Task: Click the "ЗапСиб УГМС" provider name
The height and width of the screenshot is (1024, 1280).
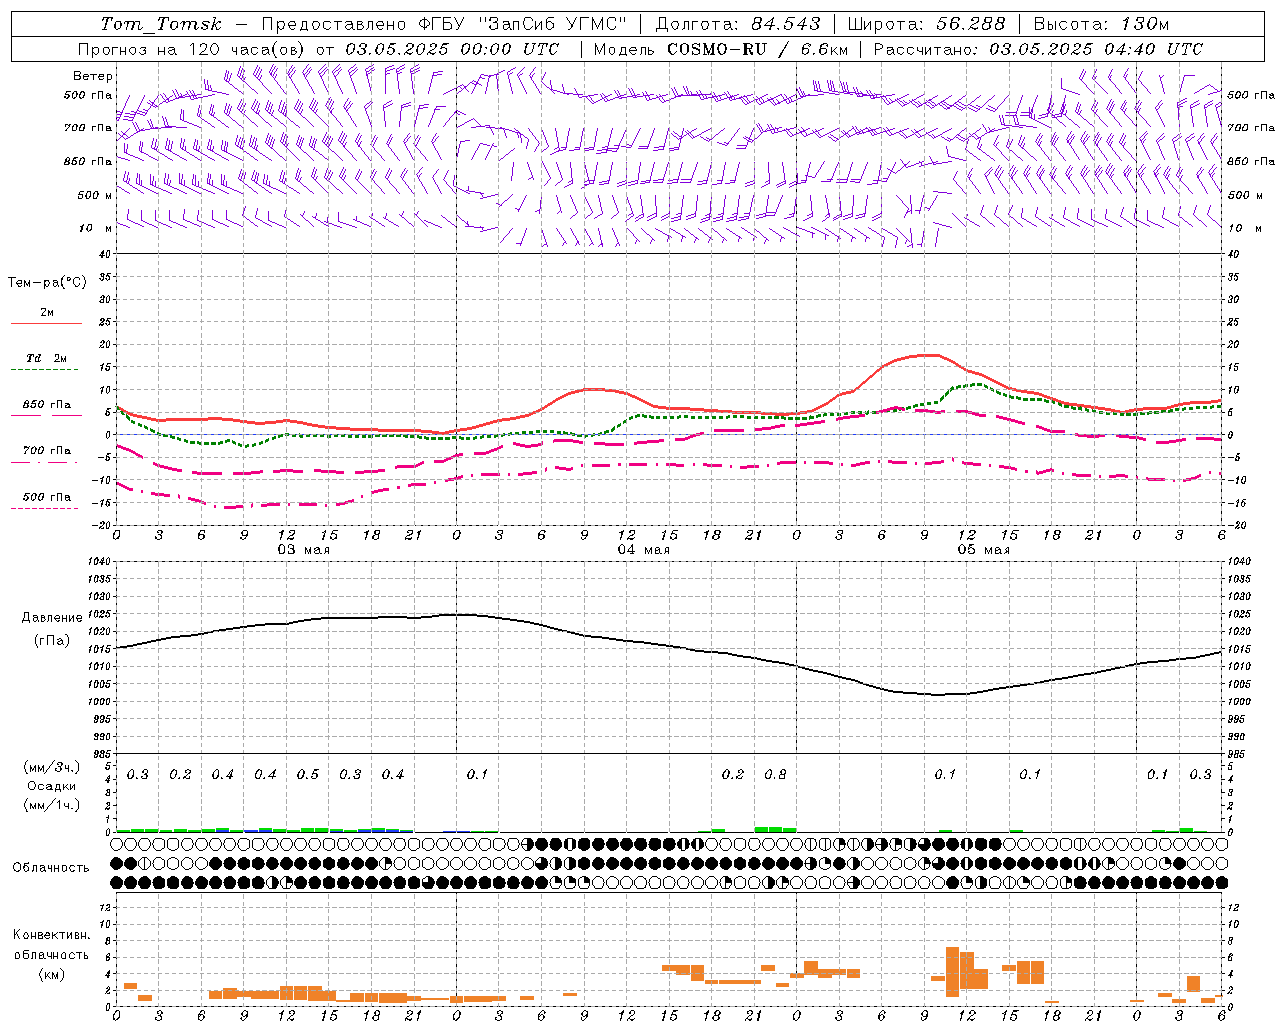Action: coord(553,23)
